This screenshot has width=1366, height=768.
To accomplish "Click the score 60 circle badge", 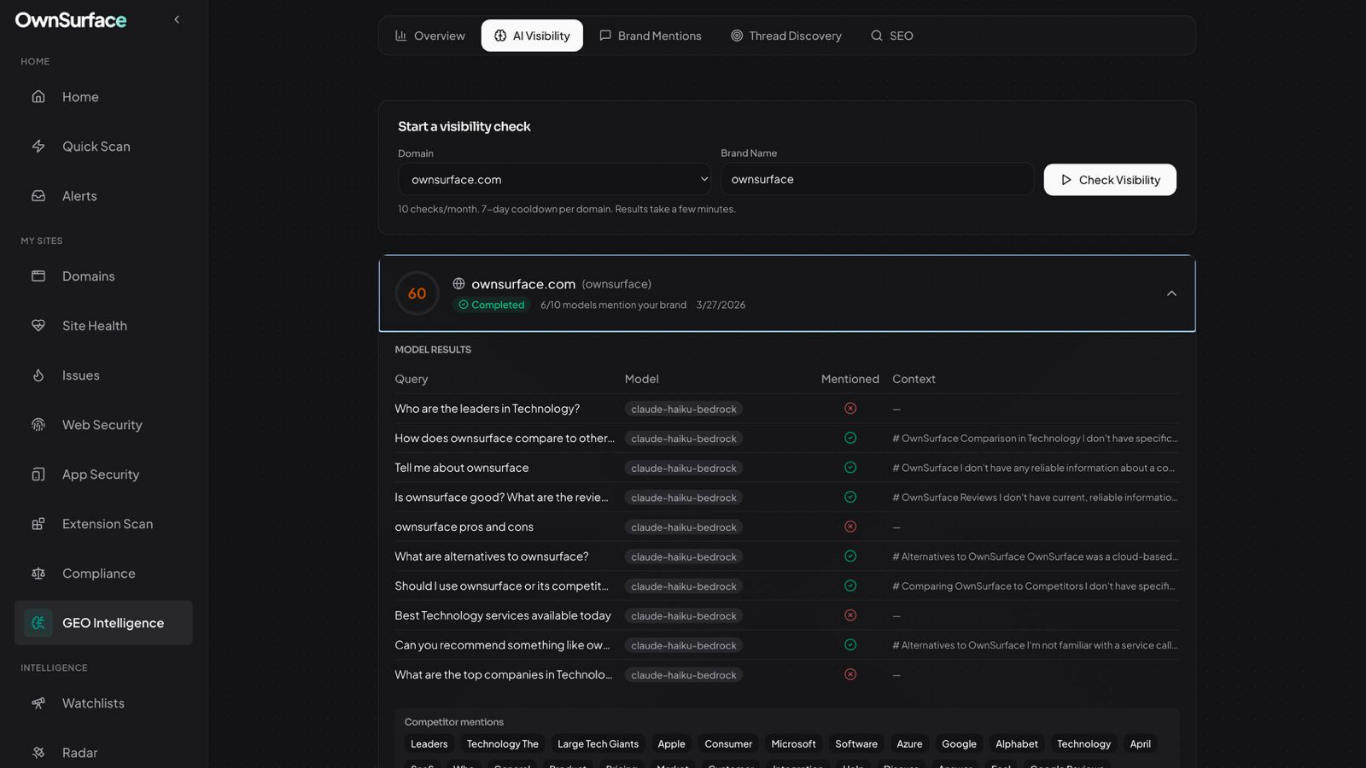I will 417,293.
